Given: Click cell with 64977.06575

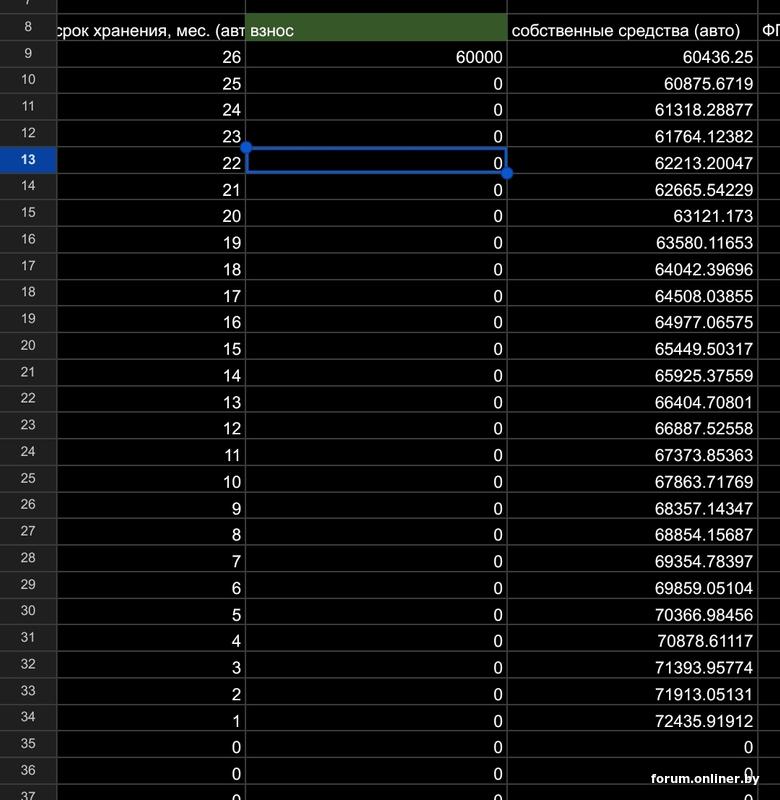Looking at the screenshot, I should [x=632, y=319].
